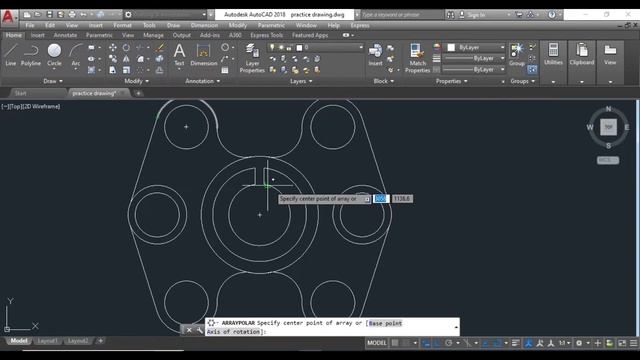640x360 pixels.
Task: Click the viewport controls label [-][Top][2D Wireframe]
Action: [31, 107]
